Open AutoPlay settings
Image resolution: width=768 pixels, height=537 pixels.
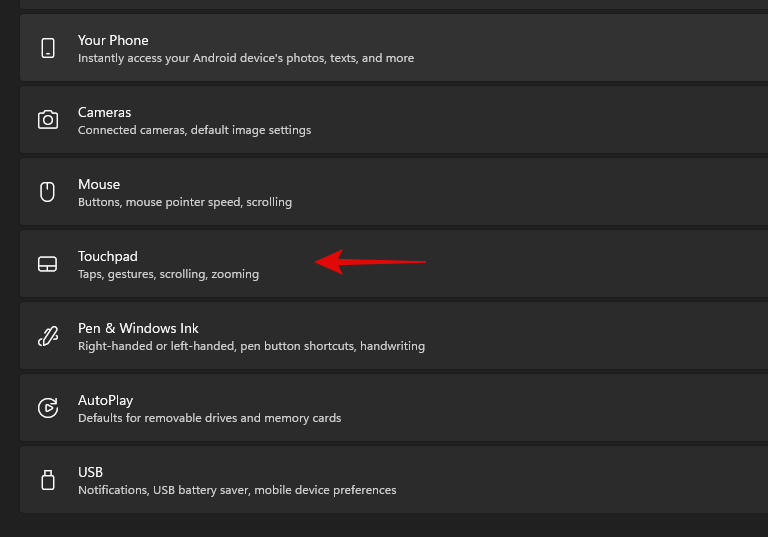106,400
